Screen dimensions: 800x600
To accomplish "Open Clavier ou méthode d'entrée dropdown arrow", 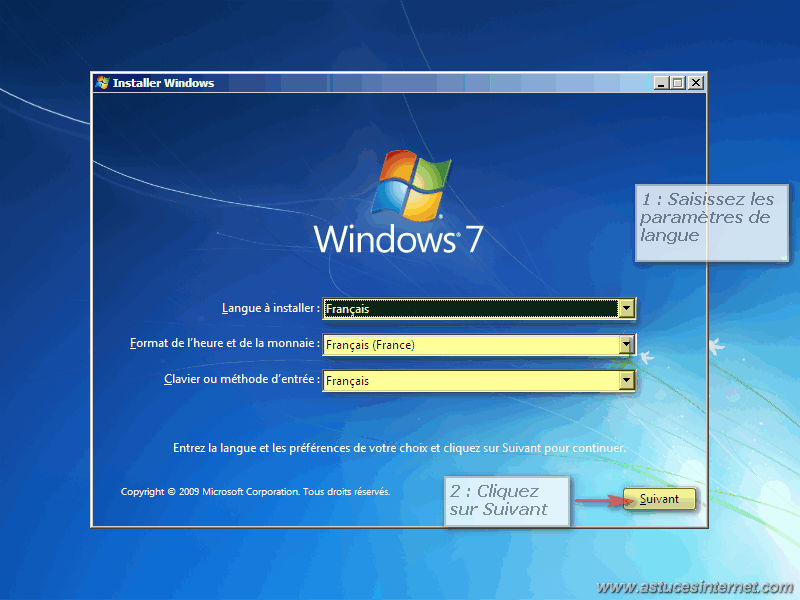I will 626,381.
